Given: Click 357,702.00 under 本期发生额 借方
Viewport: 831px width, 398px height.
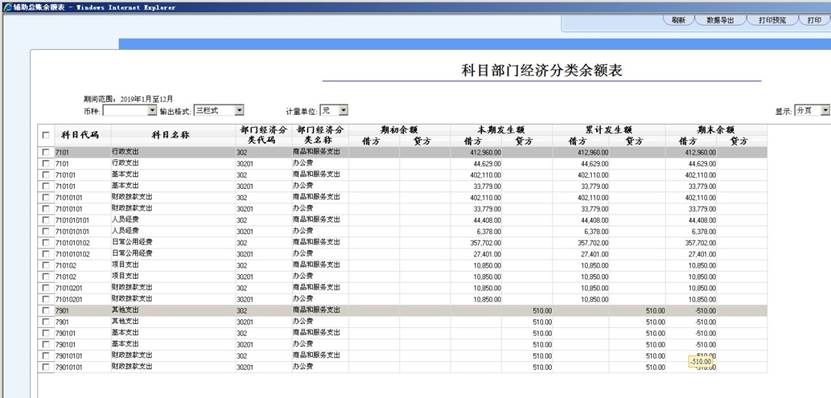Looking at the screenshot, I should [x=485, y=243].
